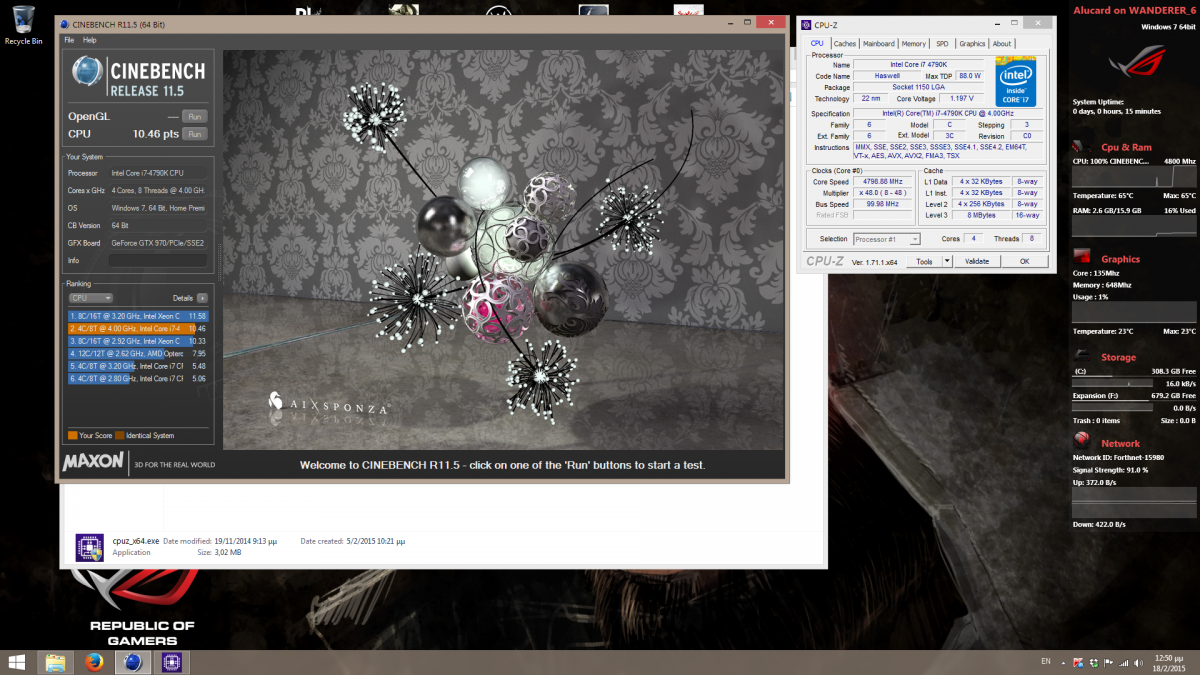Run the OpenGL benchmark test
This screenshot has width=1200, height=675.
194,117
